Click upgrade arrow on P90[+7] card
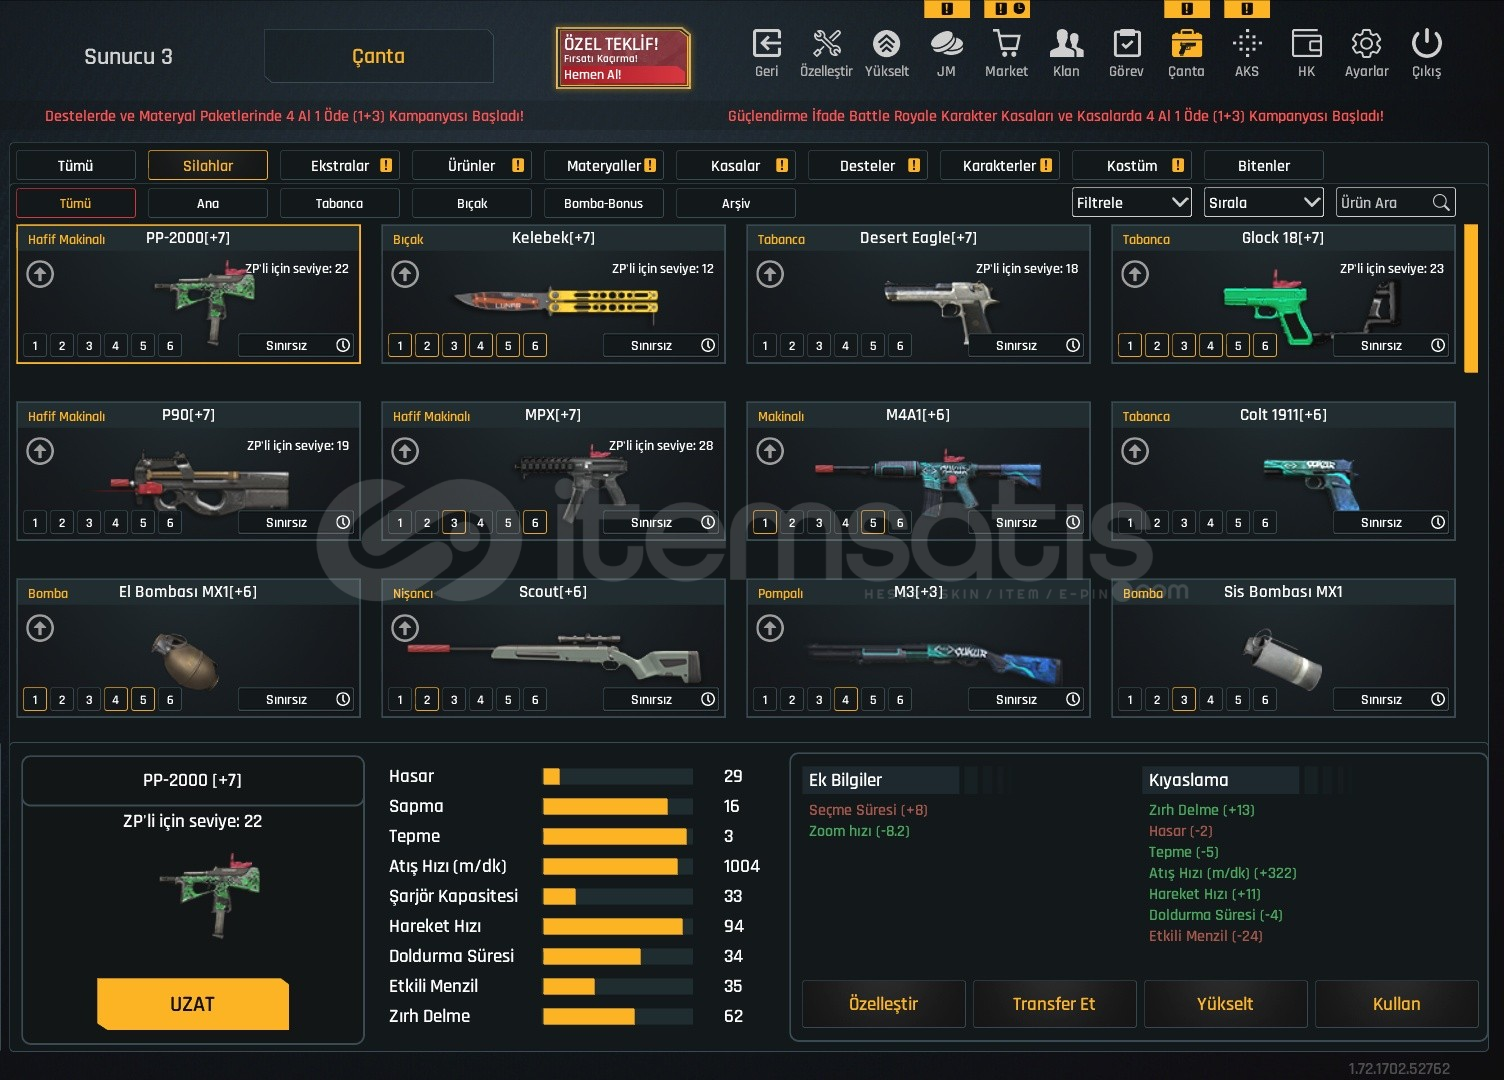This screenshot has height=1080, width=1504. point(40,451)
